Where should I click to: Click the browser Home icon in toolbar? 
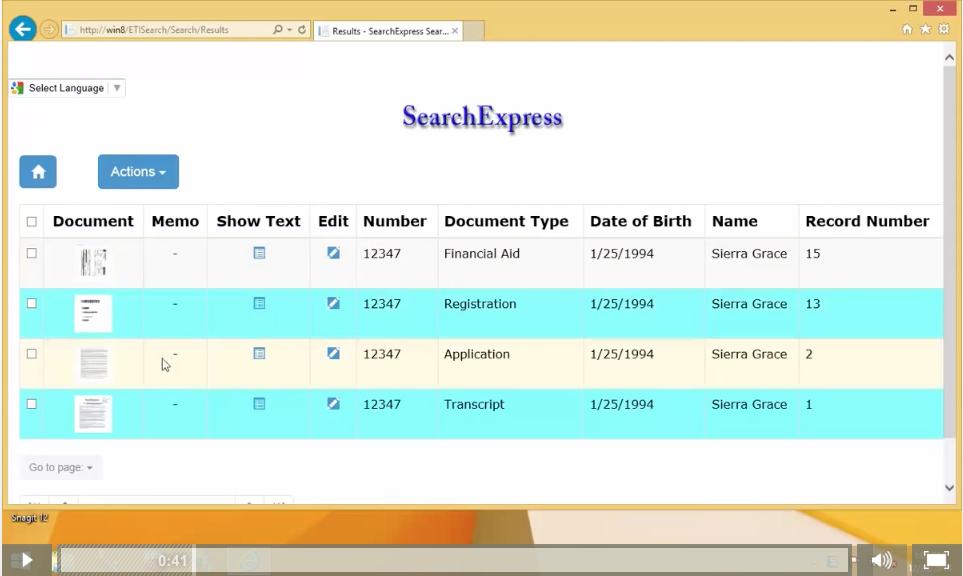point(907,29)
